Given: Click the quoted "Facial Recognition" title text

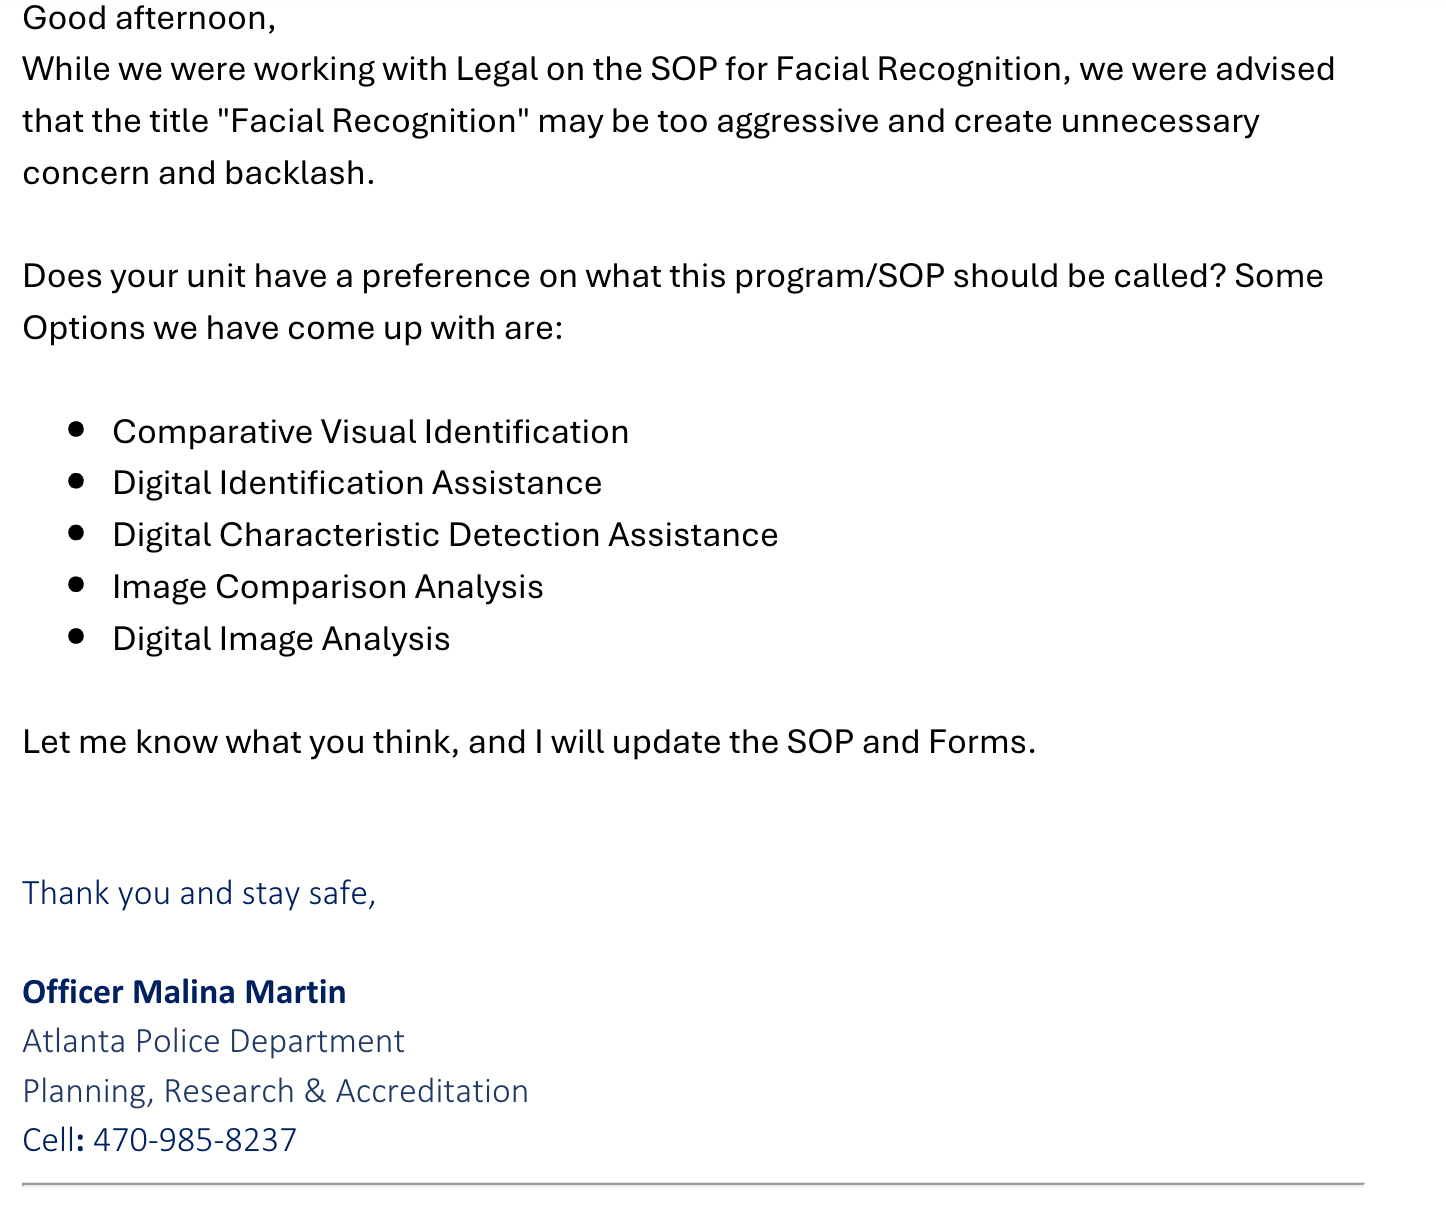Looking at the screenshot, I should coord(372,121).
